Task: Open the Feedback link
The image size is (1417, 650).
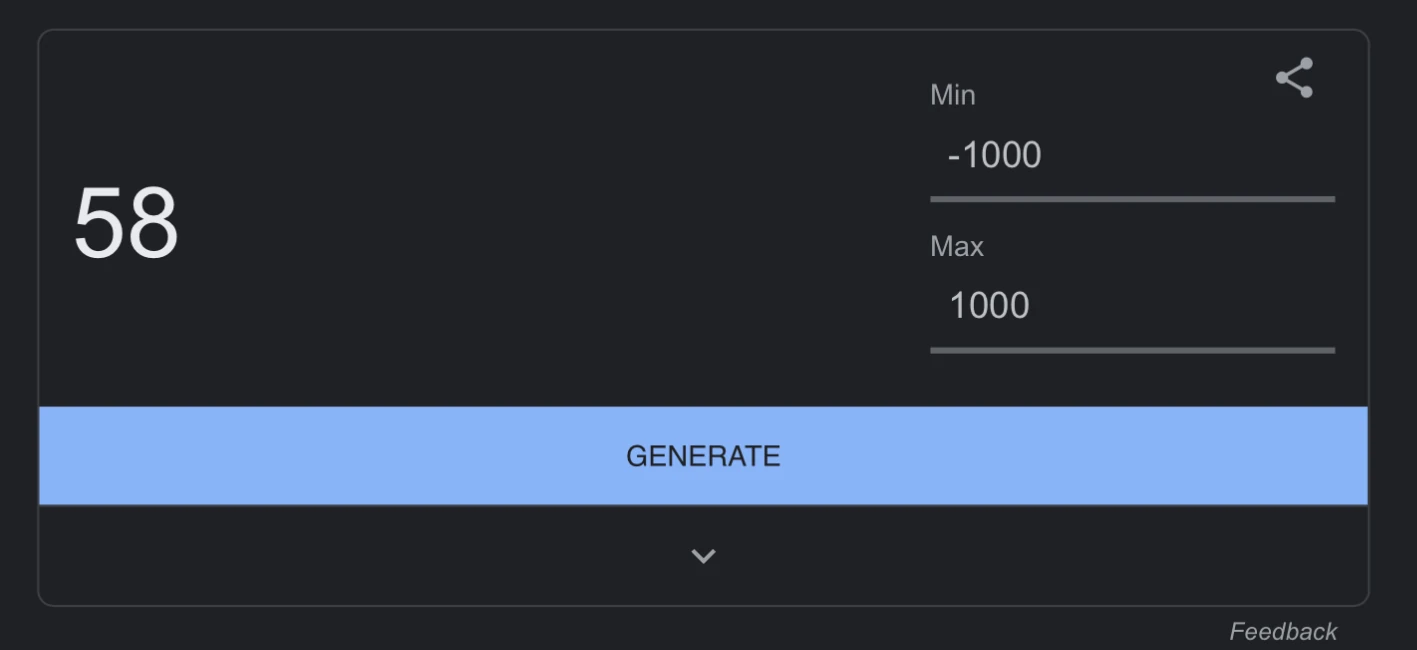Action: (x=1283, y=631)
